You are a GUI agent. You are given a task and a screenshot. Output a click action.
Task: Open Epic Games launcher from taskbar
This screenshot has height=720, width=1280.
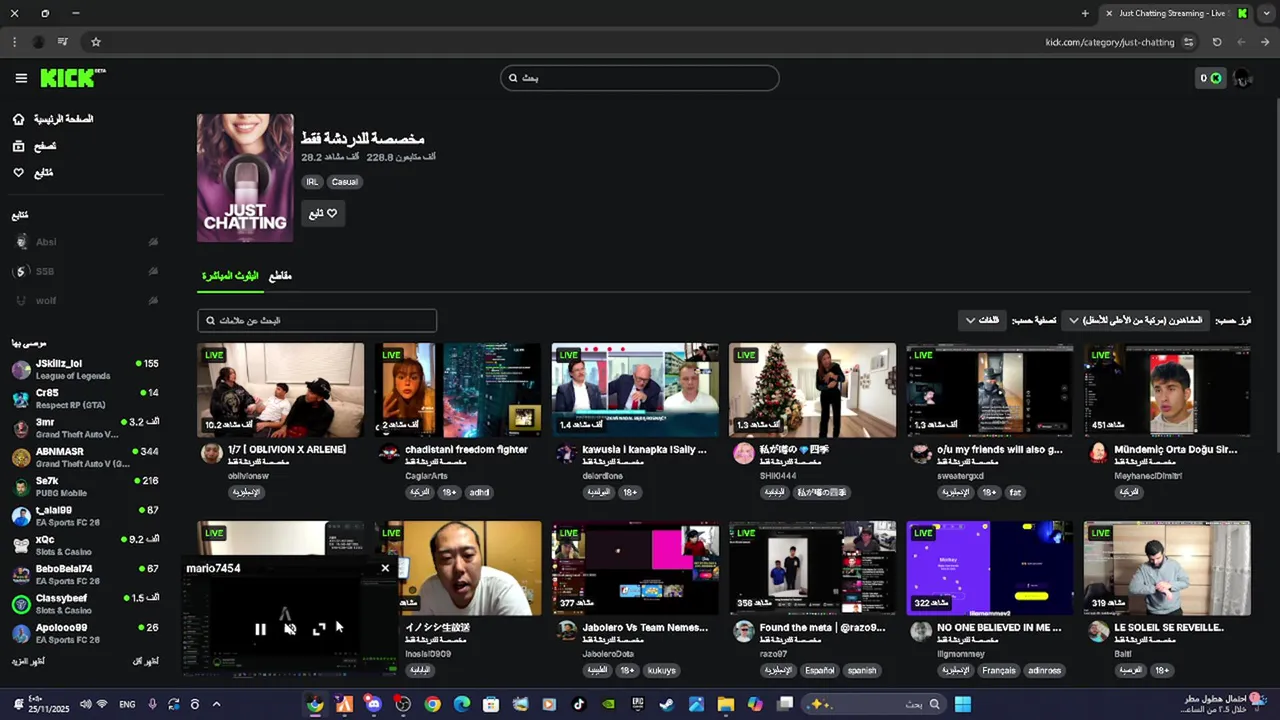pyautogui.click(x=637, y=705)
